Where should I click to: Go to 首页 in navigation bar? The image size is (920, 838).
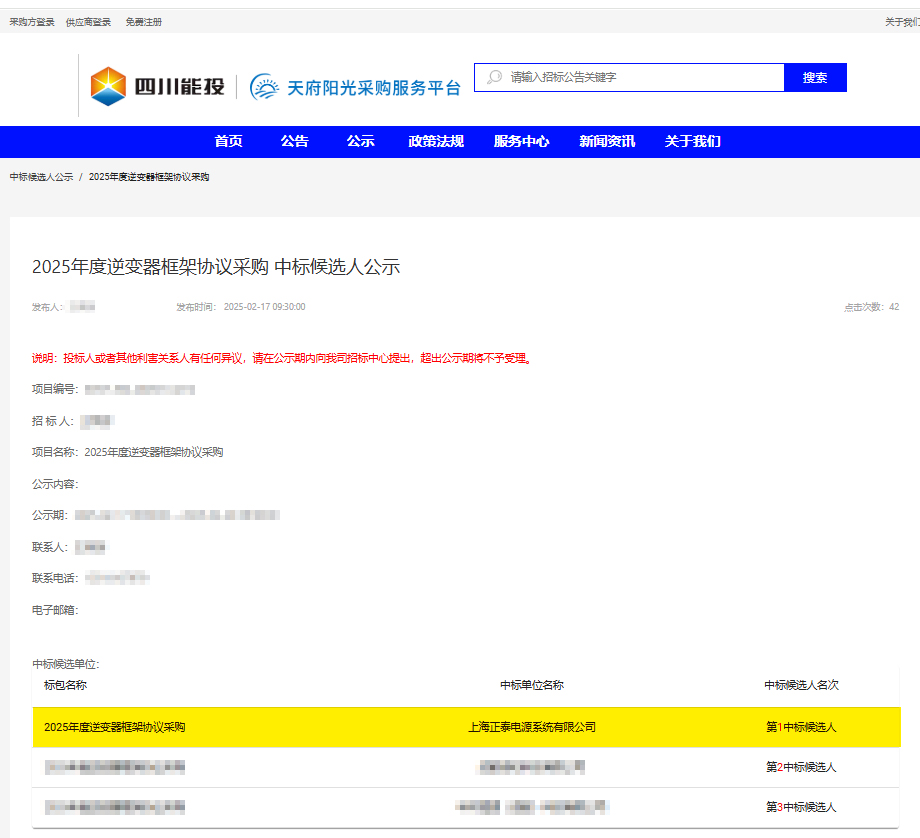tap(228, 141)
